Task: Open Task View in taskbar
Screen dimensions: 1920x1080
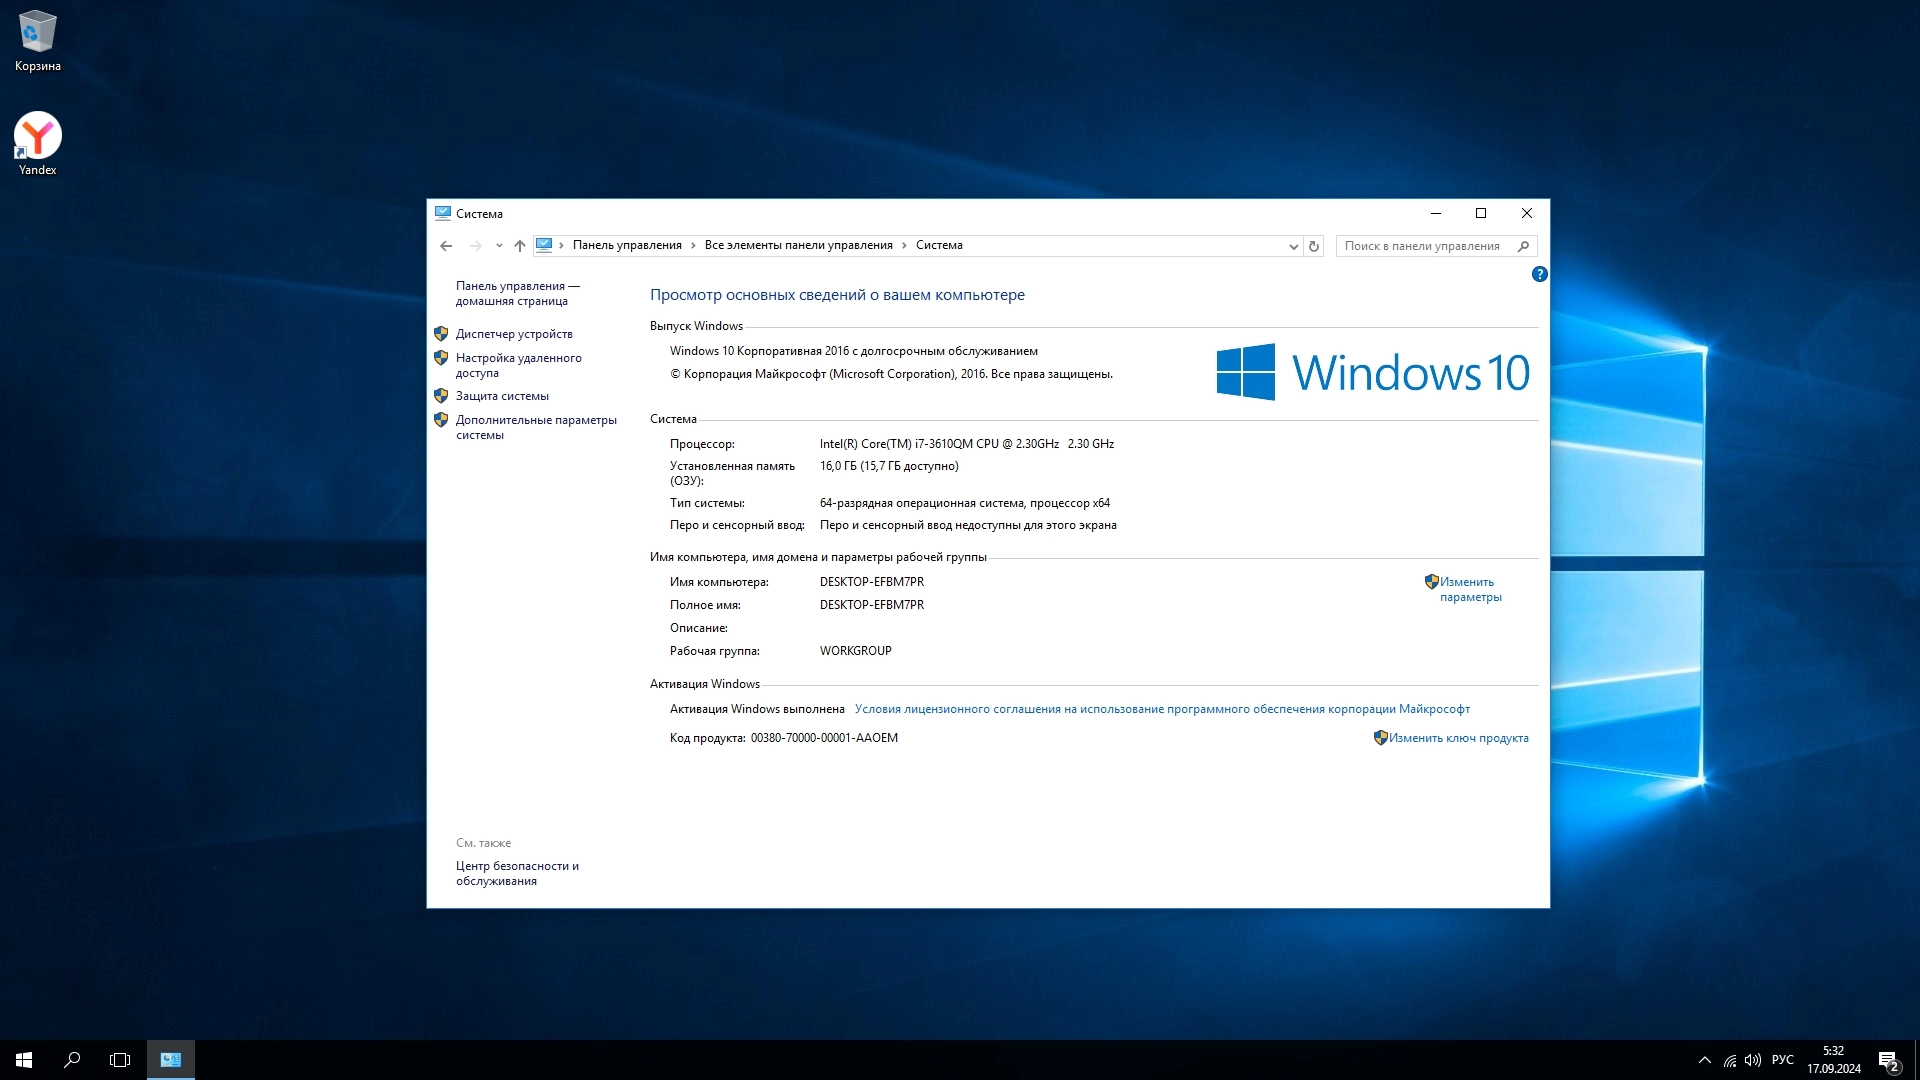Action: (x=120, y=1060)
